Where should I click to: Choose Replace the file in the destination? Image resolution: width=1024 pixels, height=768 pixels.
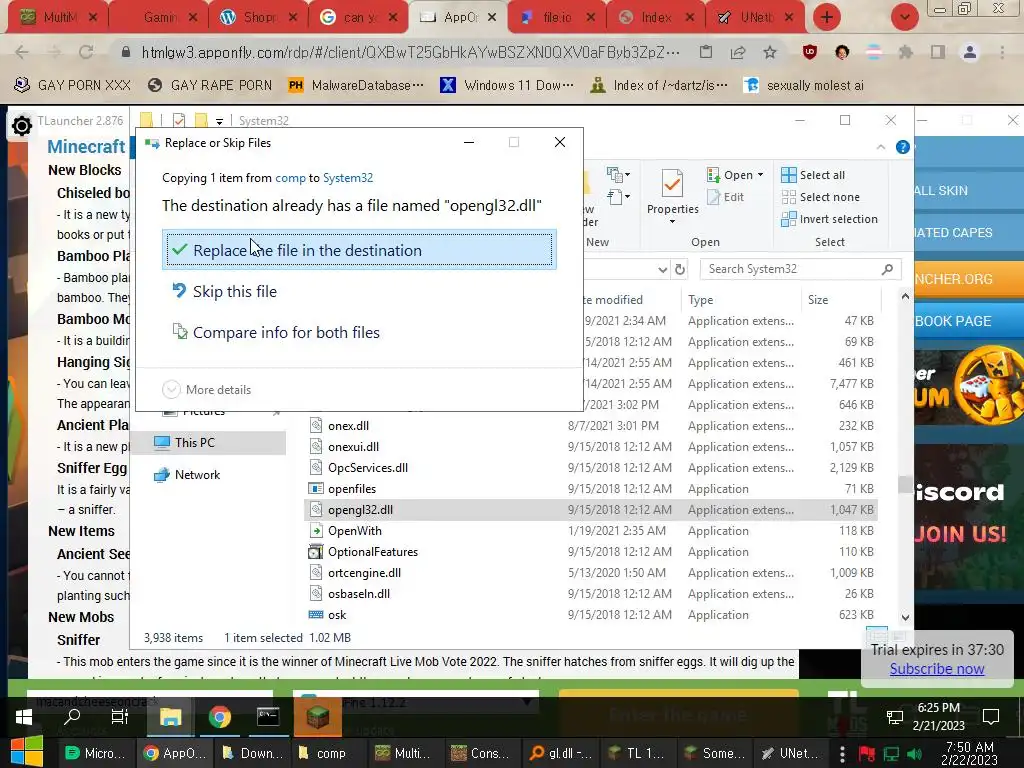pos(359,249)
